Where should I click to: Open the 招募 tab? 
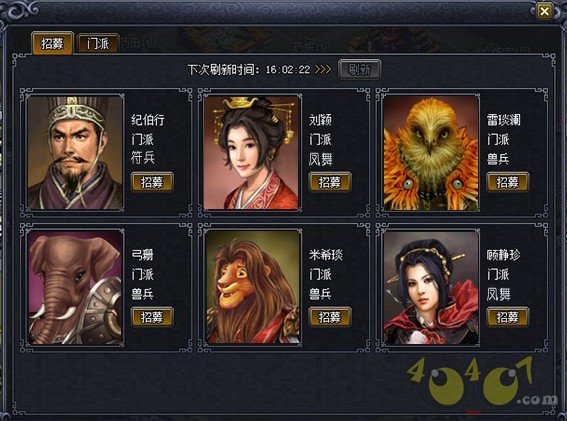(x=52, y=43)
